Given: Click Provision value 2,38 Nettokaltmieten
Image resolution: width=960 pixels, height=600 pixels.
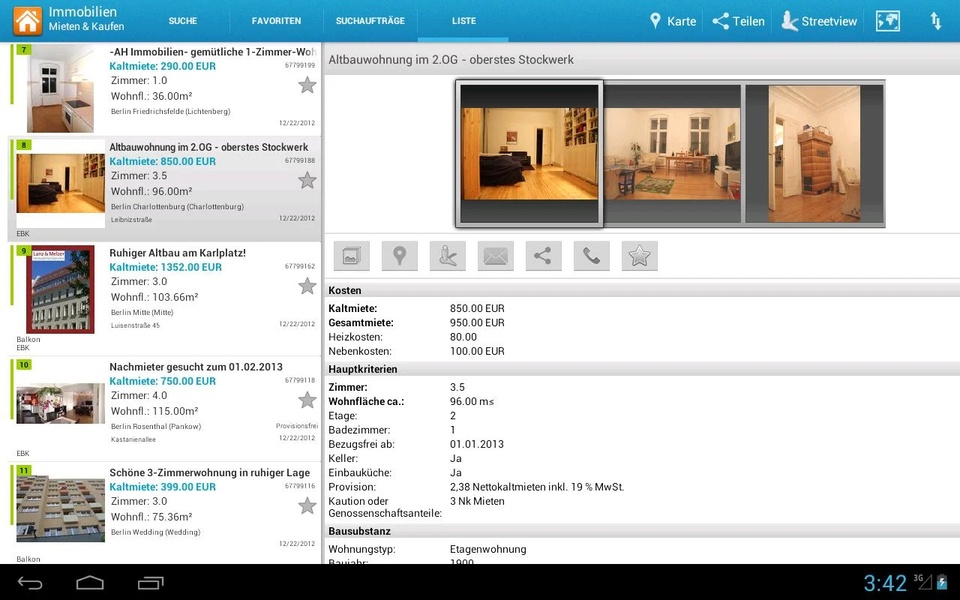Looking at the screenshot, I should (x=537, y=487).
